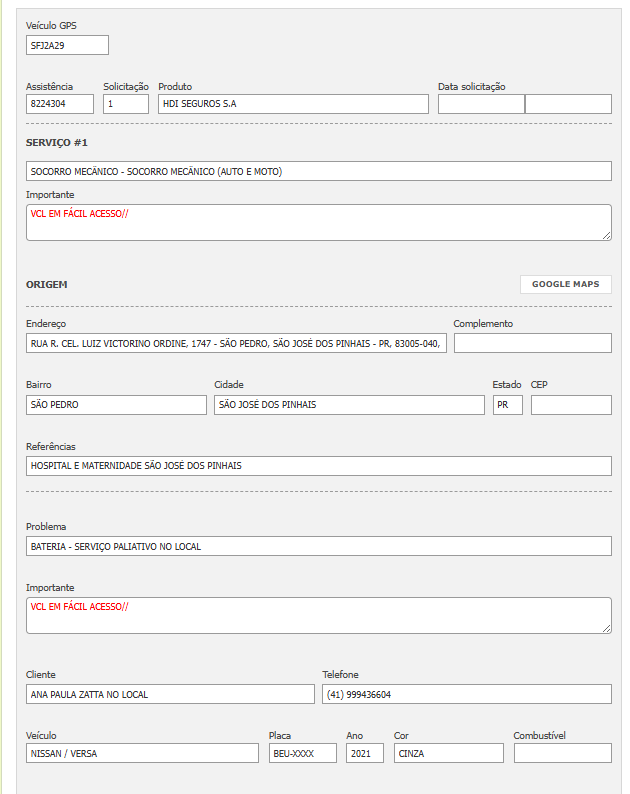
Task: Click the Problema field about BATERIA
Action: pyautogui.click(x=318, y=546)
